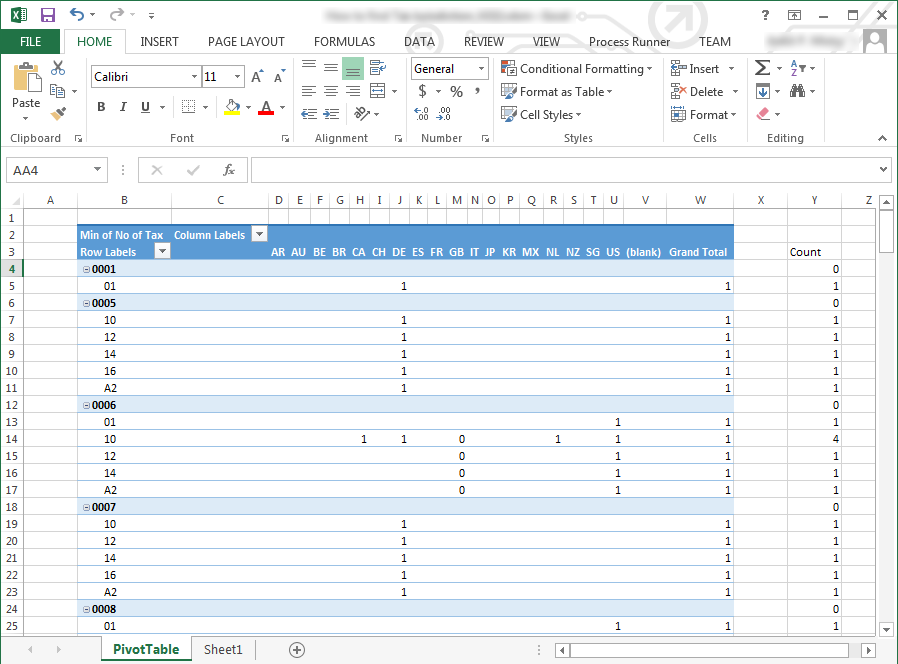The height and width of the screenshot is (664, 898).
Task: Switch to the PAGE LAYOUT ribbon tab
Action: (246, 42)
